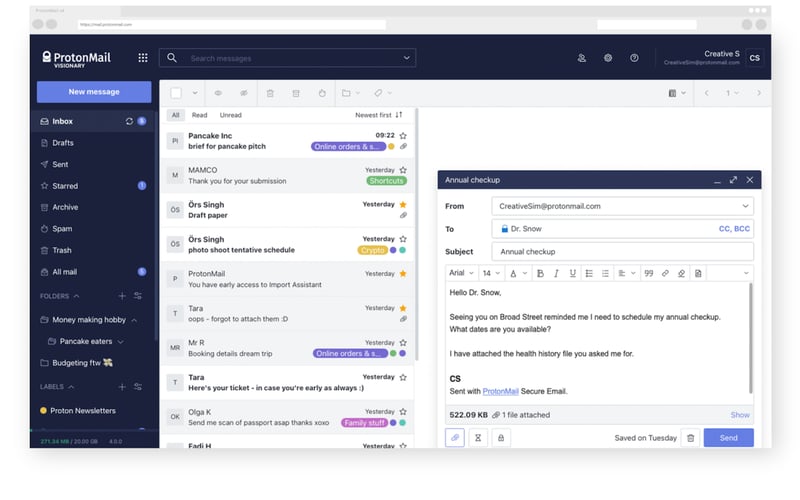Screen dimensions: 800x500
Task: Click the New message button
Action: [x=94, y=92]
